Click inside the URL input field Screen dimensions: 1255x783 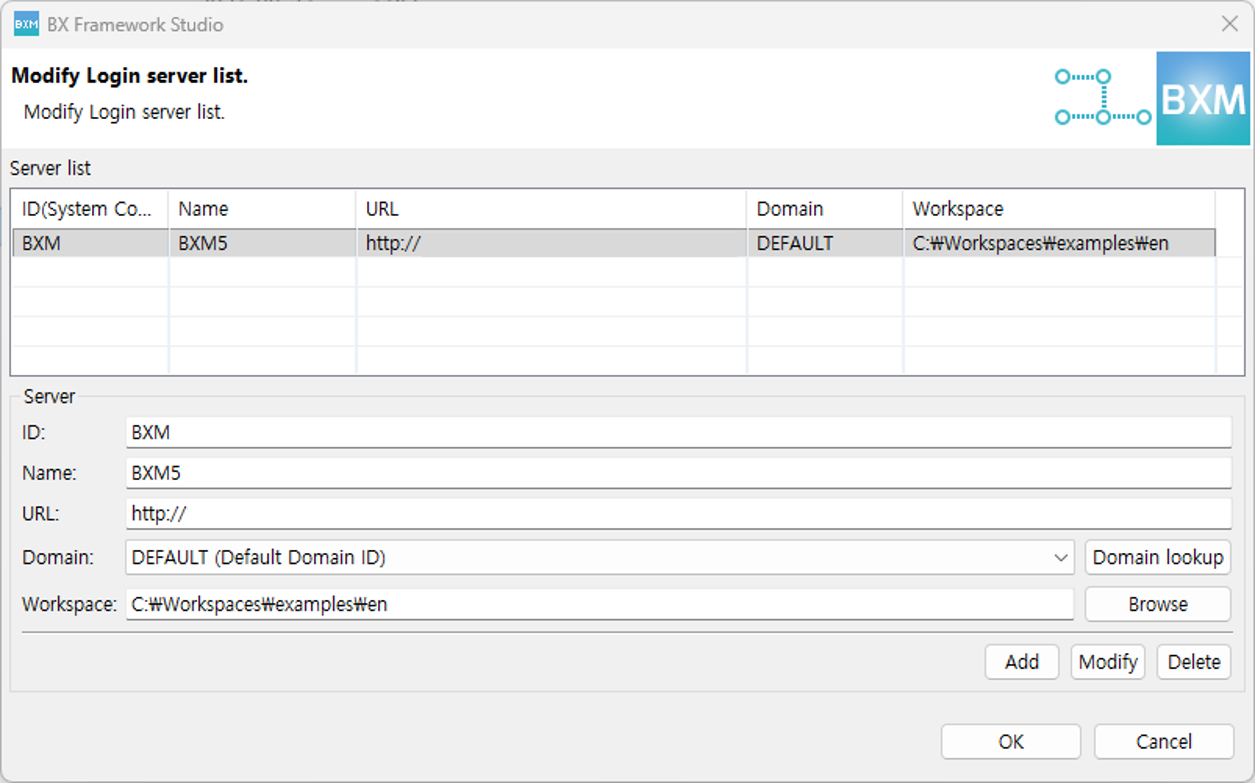(x=600, y=515)
